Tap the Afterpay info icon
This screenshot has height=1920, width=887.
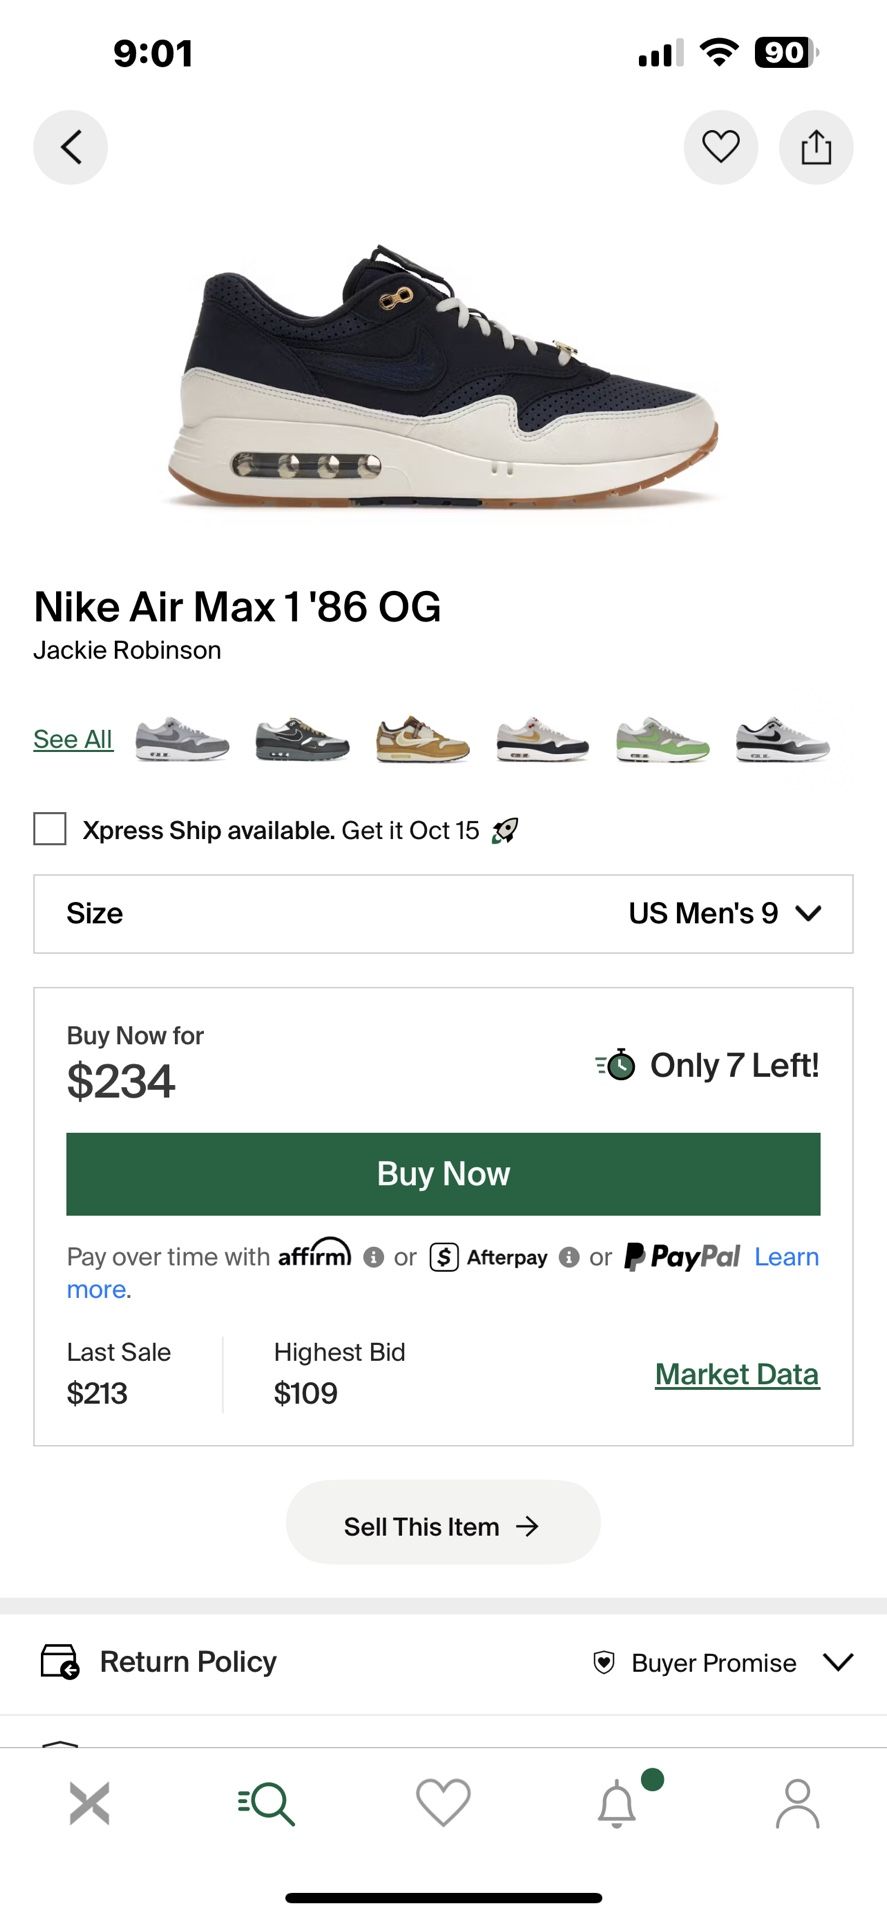pyautogui.click(x=569, y=1257)
